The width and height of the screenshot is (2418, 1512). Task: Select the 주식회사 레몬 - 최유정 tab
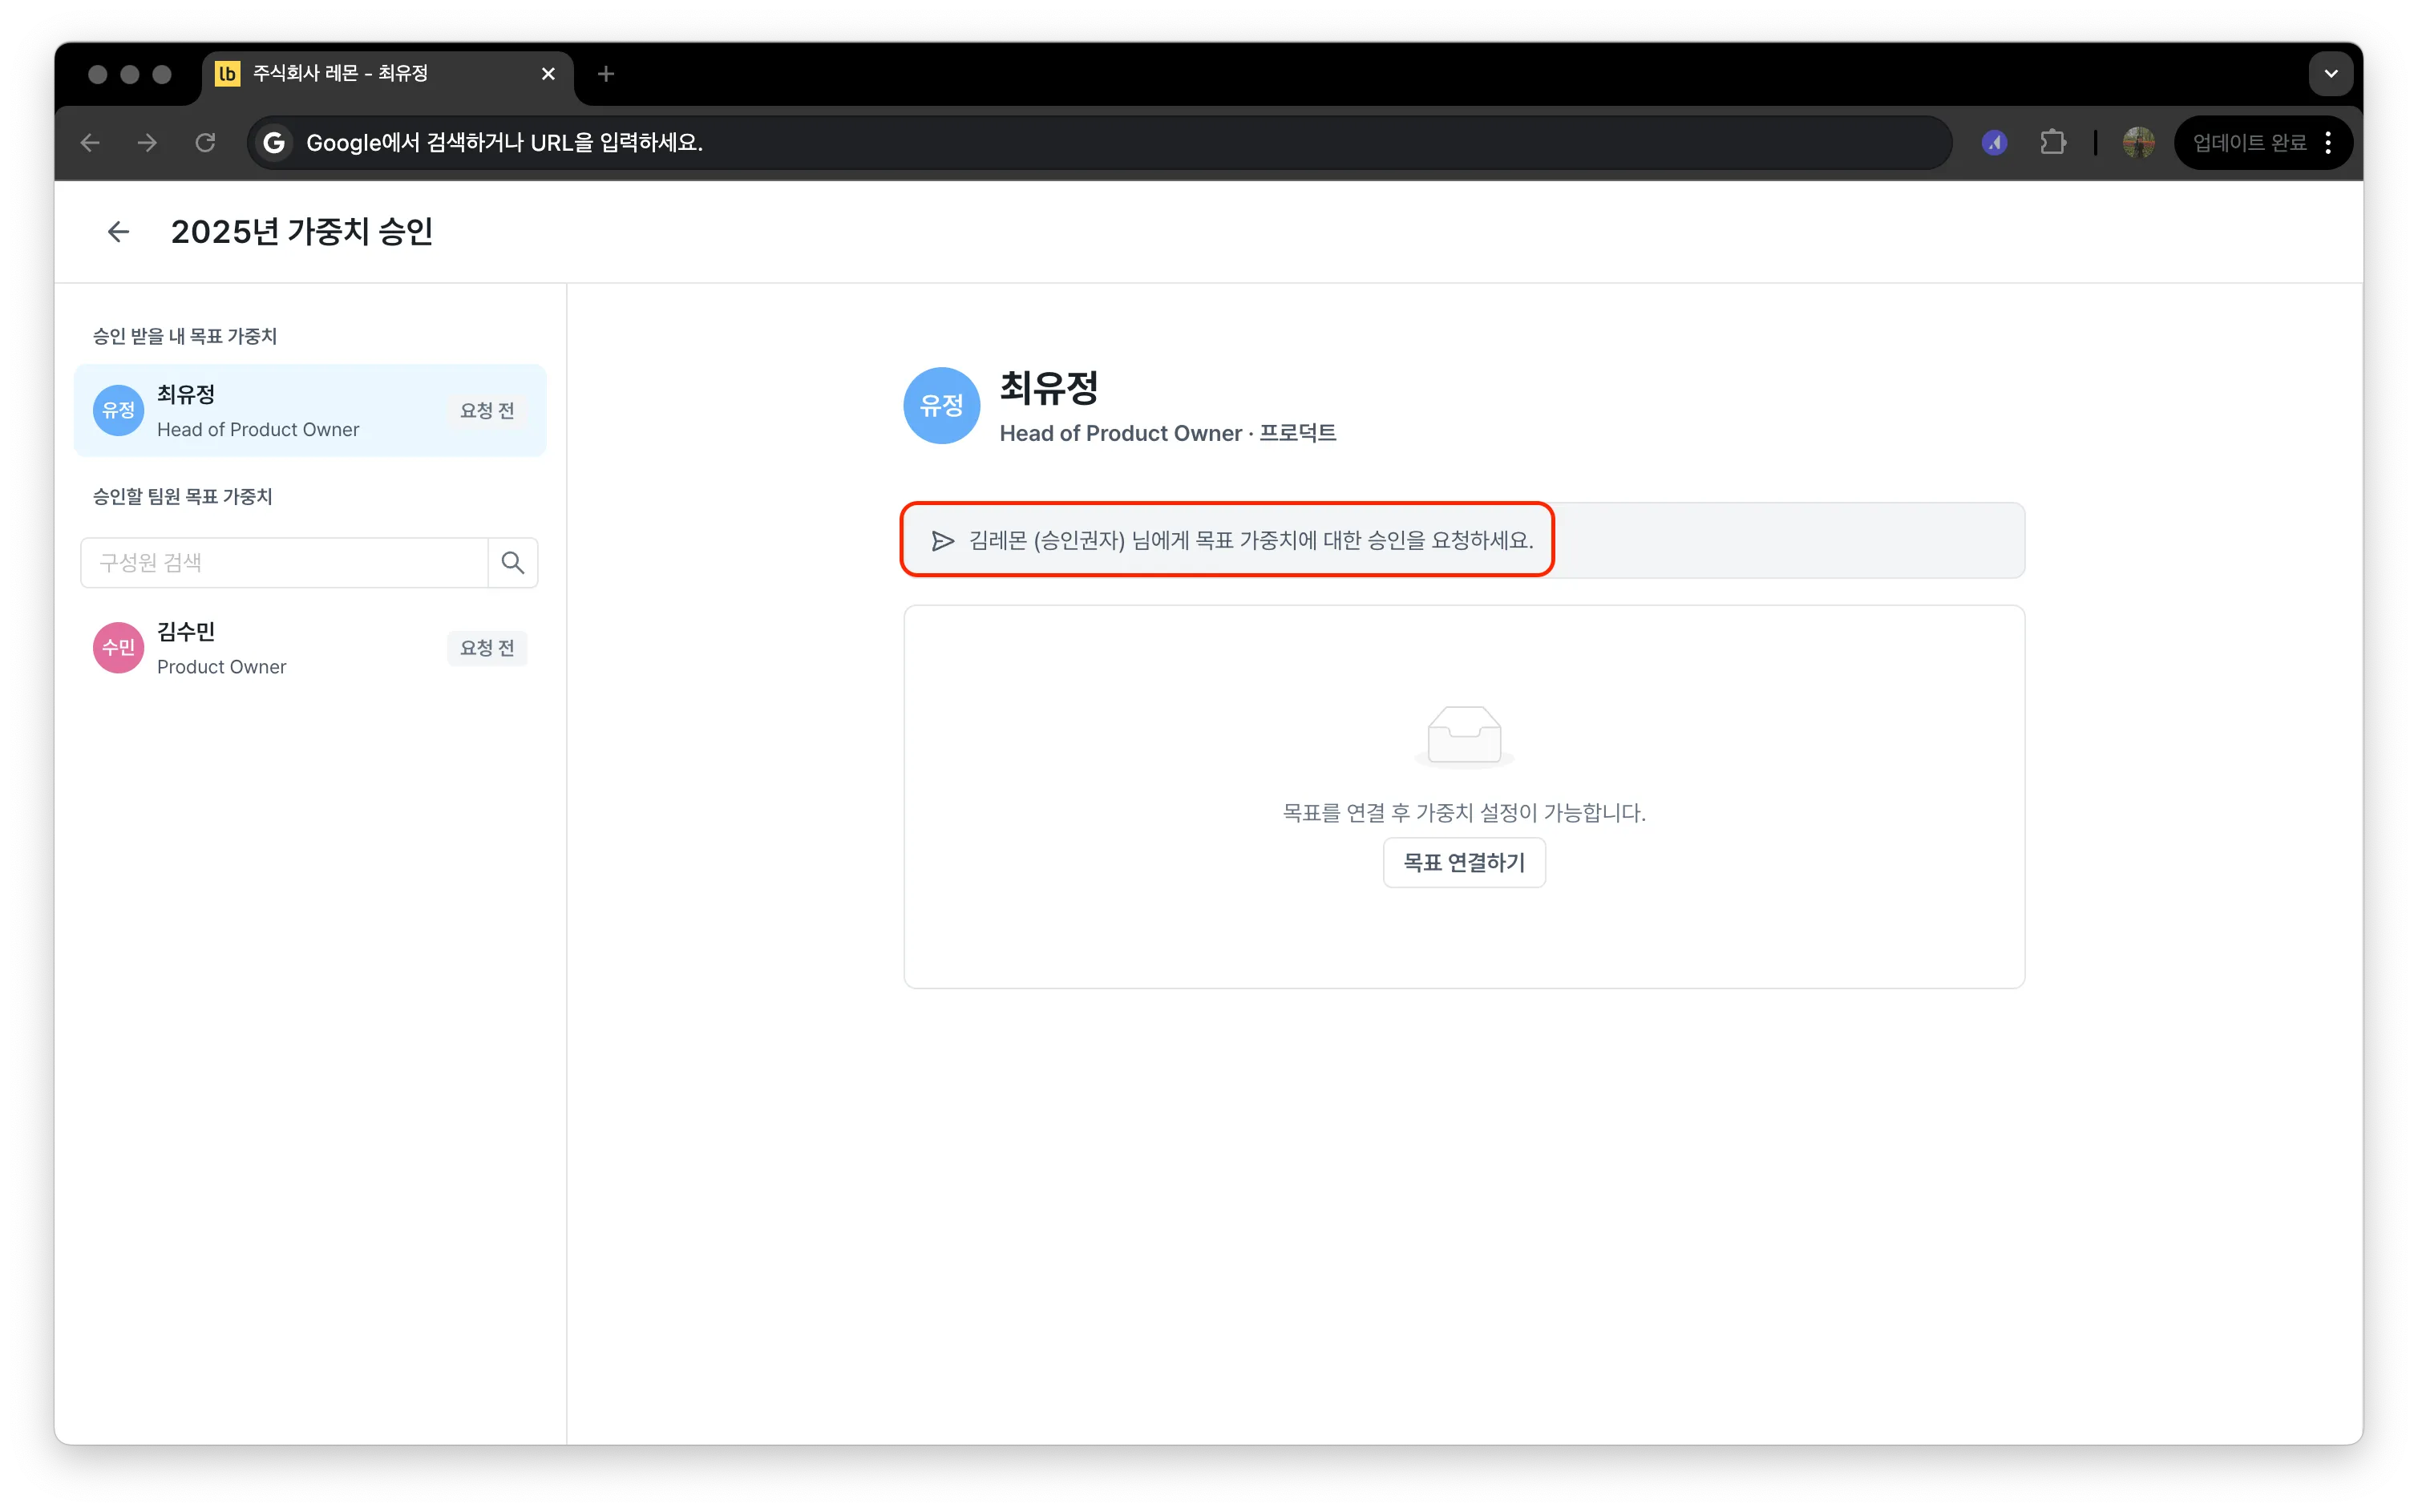pos(388,74)
